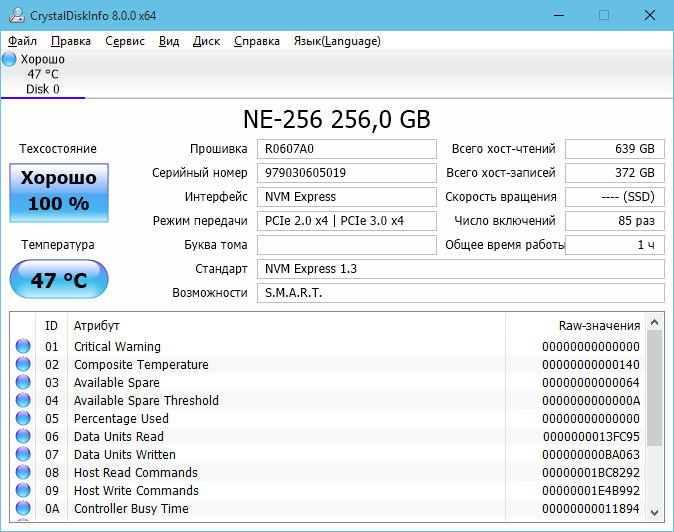Click the Интерфейс field NVM Express
Viewport: 674px width, 532px height.
347,197
